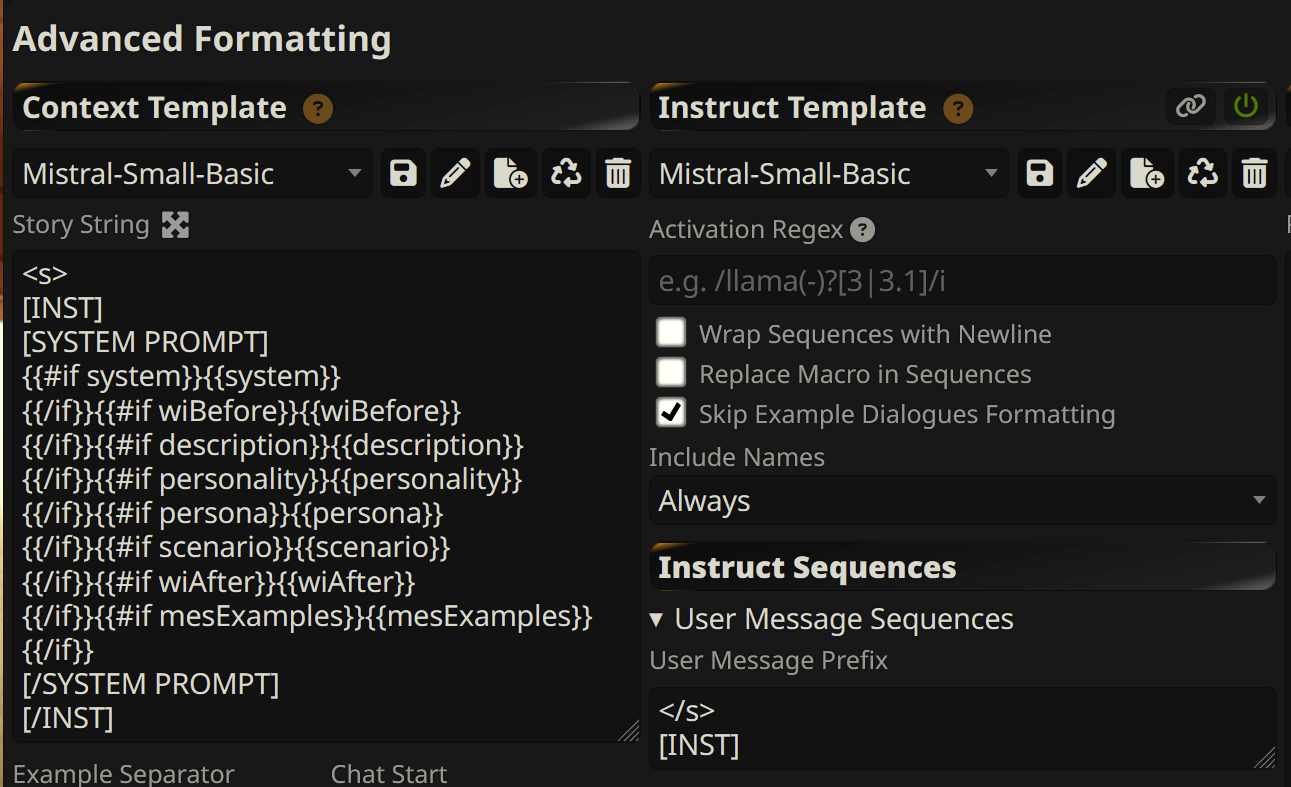Viewport: 1291px width, 787px height.
Task: Open Context Template help question mark
Action: 318,108
